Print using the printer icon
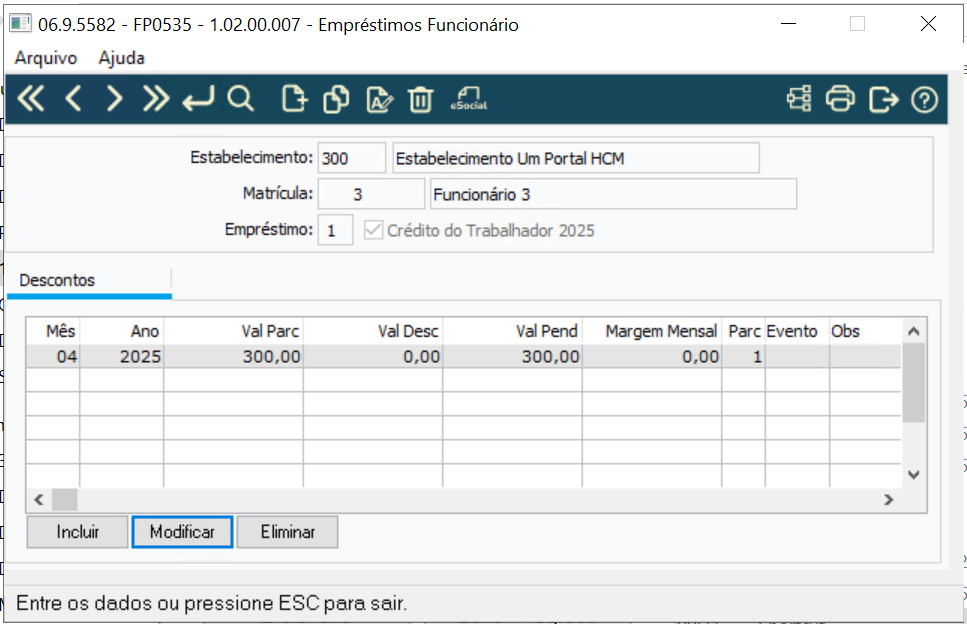The height and width of the screenshot is (624, 967). pyautogui.click(x=841, y=99)
